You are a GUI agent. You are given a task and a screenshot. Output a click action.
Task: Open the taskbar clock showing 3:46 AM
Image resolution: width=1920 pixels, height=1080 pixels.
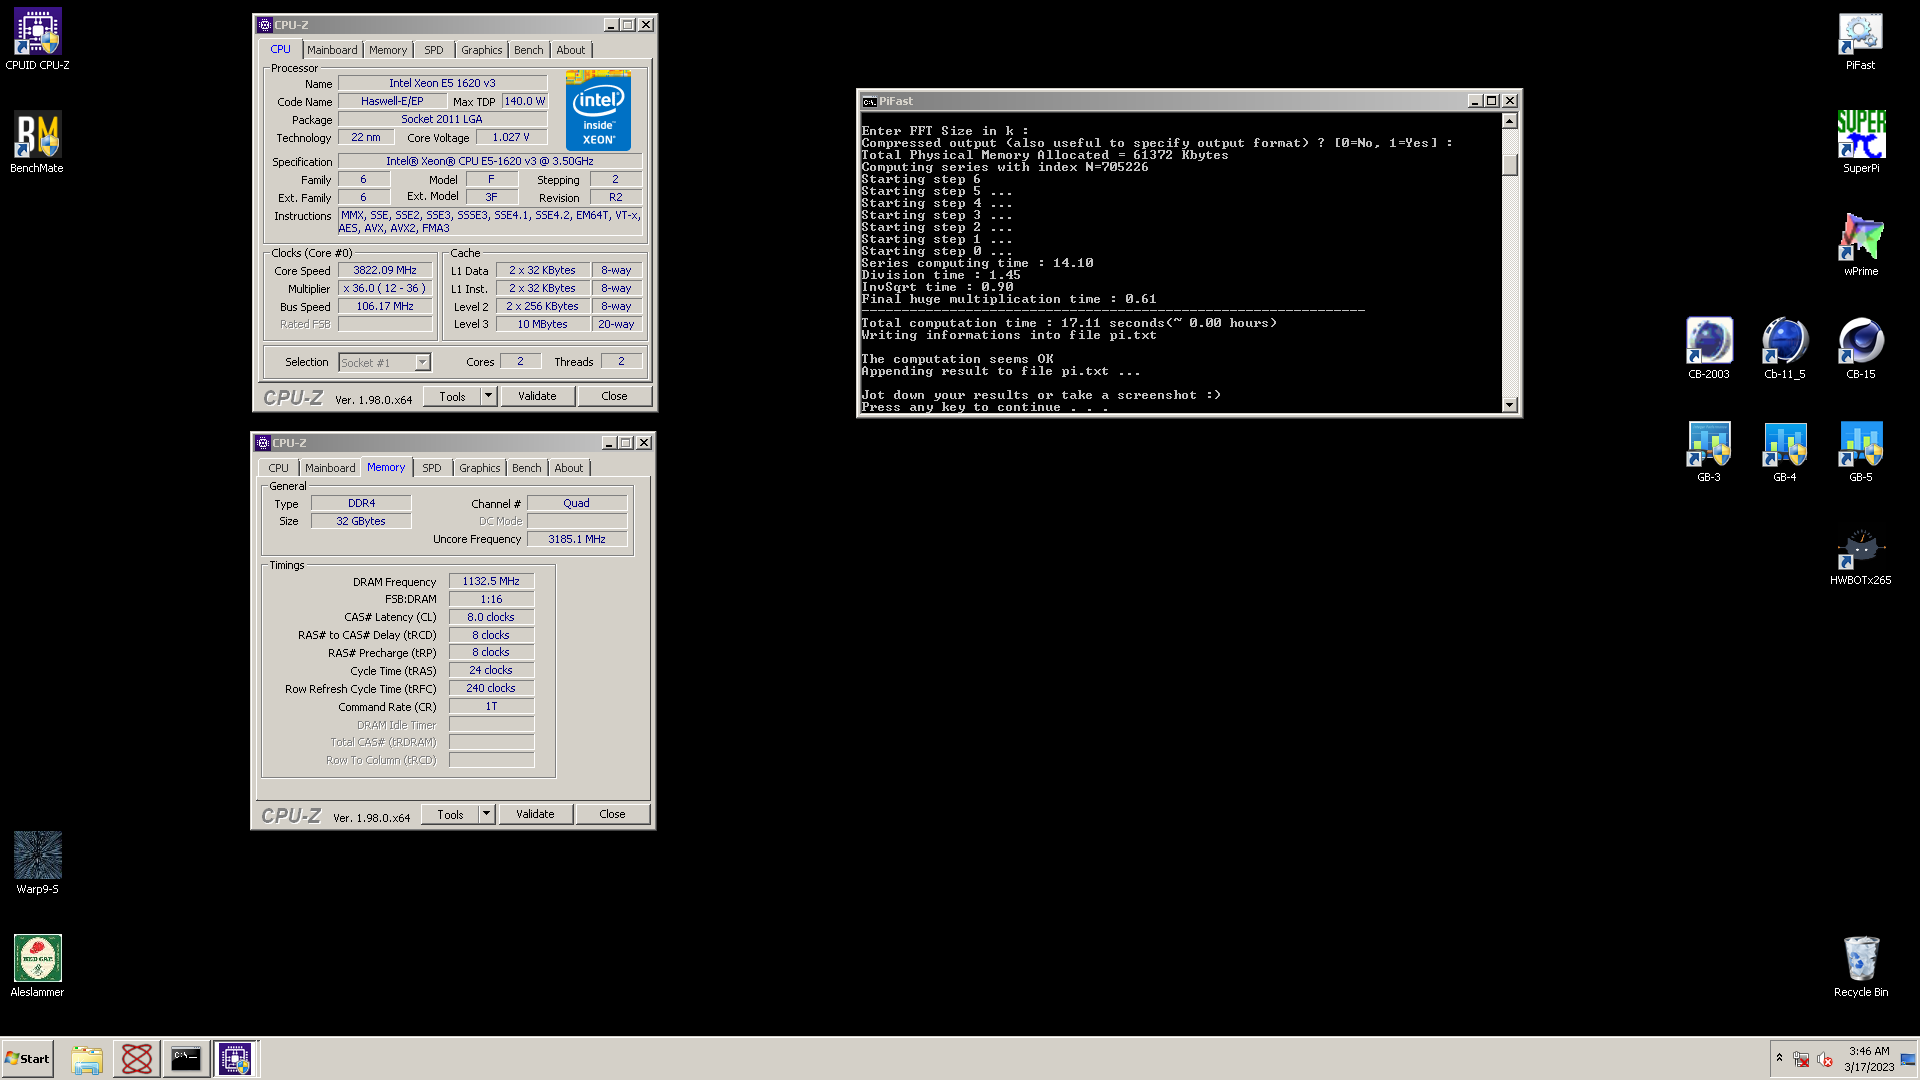click(1868, 1059)
